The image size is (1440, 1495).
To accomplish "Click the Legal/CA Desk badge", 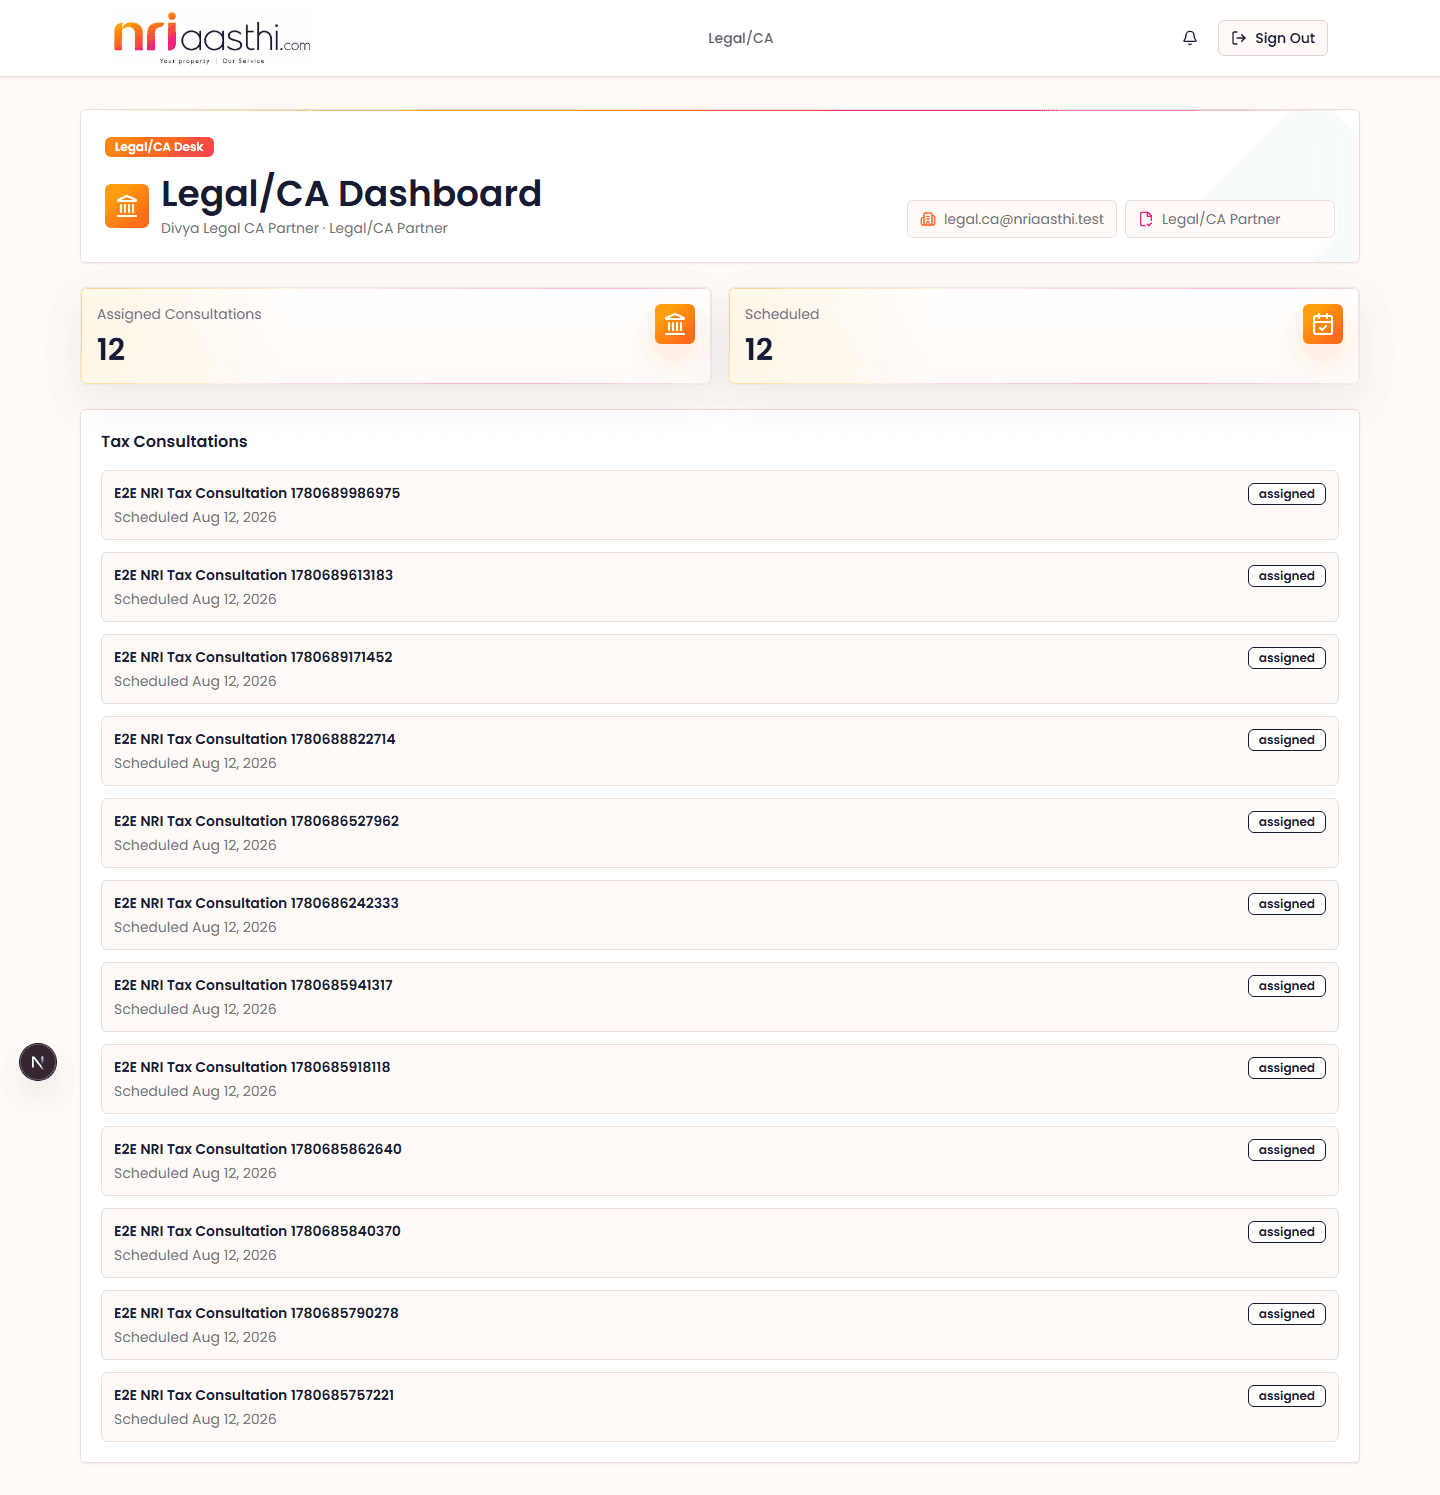I will pyautogui.click(x=159, y=147).
